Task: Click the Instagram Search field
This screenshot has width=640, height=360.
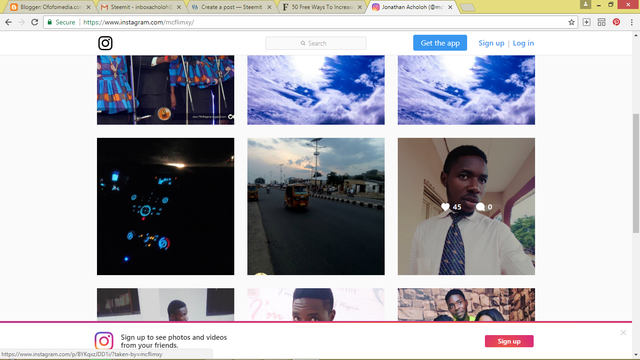Action: pyautogui.click(x=316, y=43)
